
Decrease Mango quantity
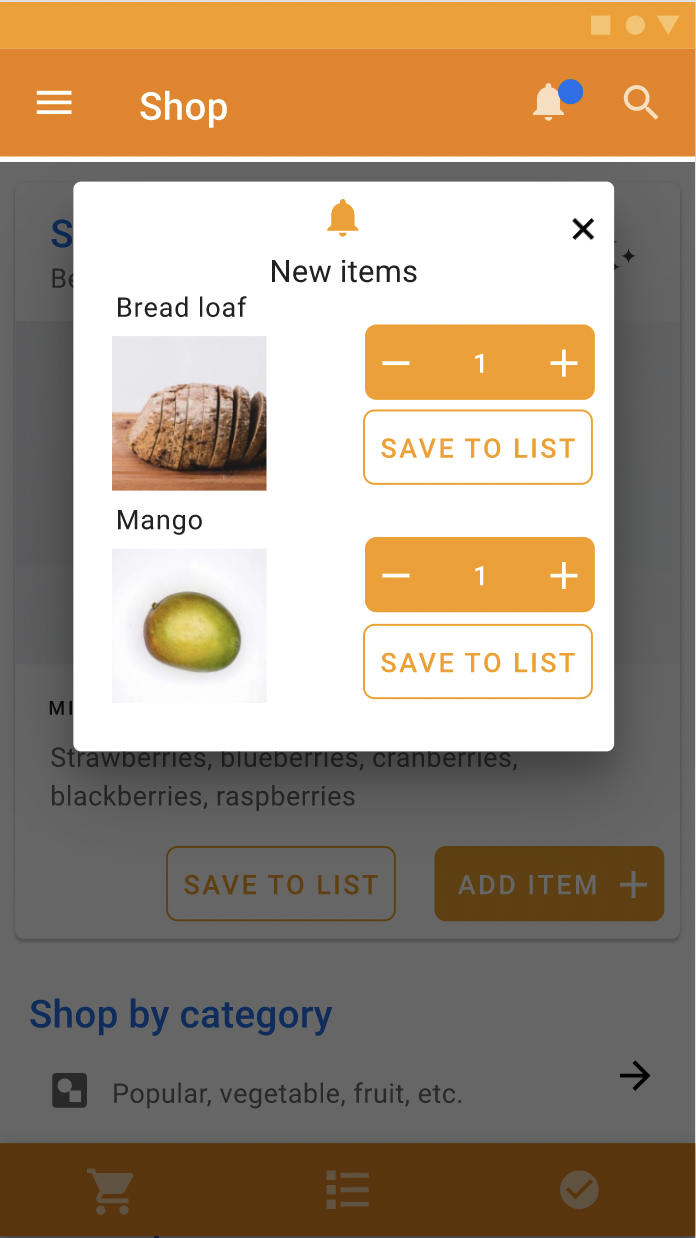(396, 575)
